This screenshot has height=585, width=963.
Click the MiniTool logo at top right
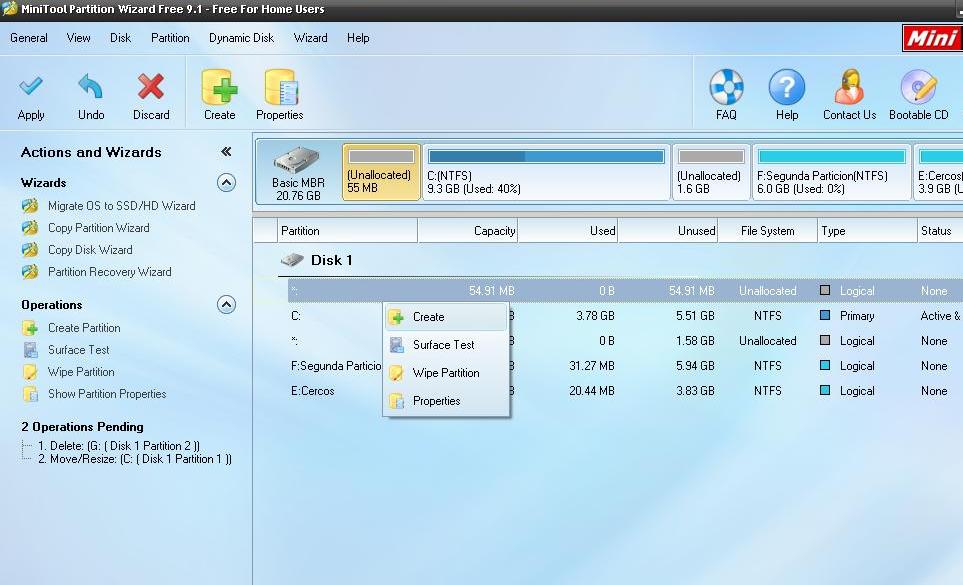click(x=932, y=38)
